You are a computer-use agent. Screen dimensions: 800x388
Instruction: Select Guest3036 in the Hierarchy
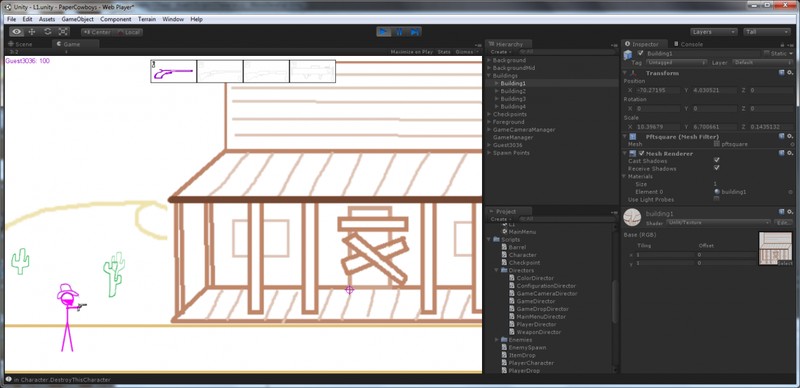click(x=508, y=145)
